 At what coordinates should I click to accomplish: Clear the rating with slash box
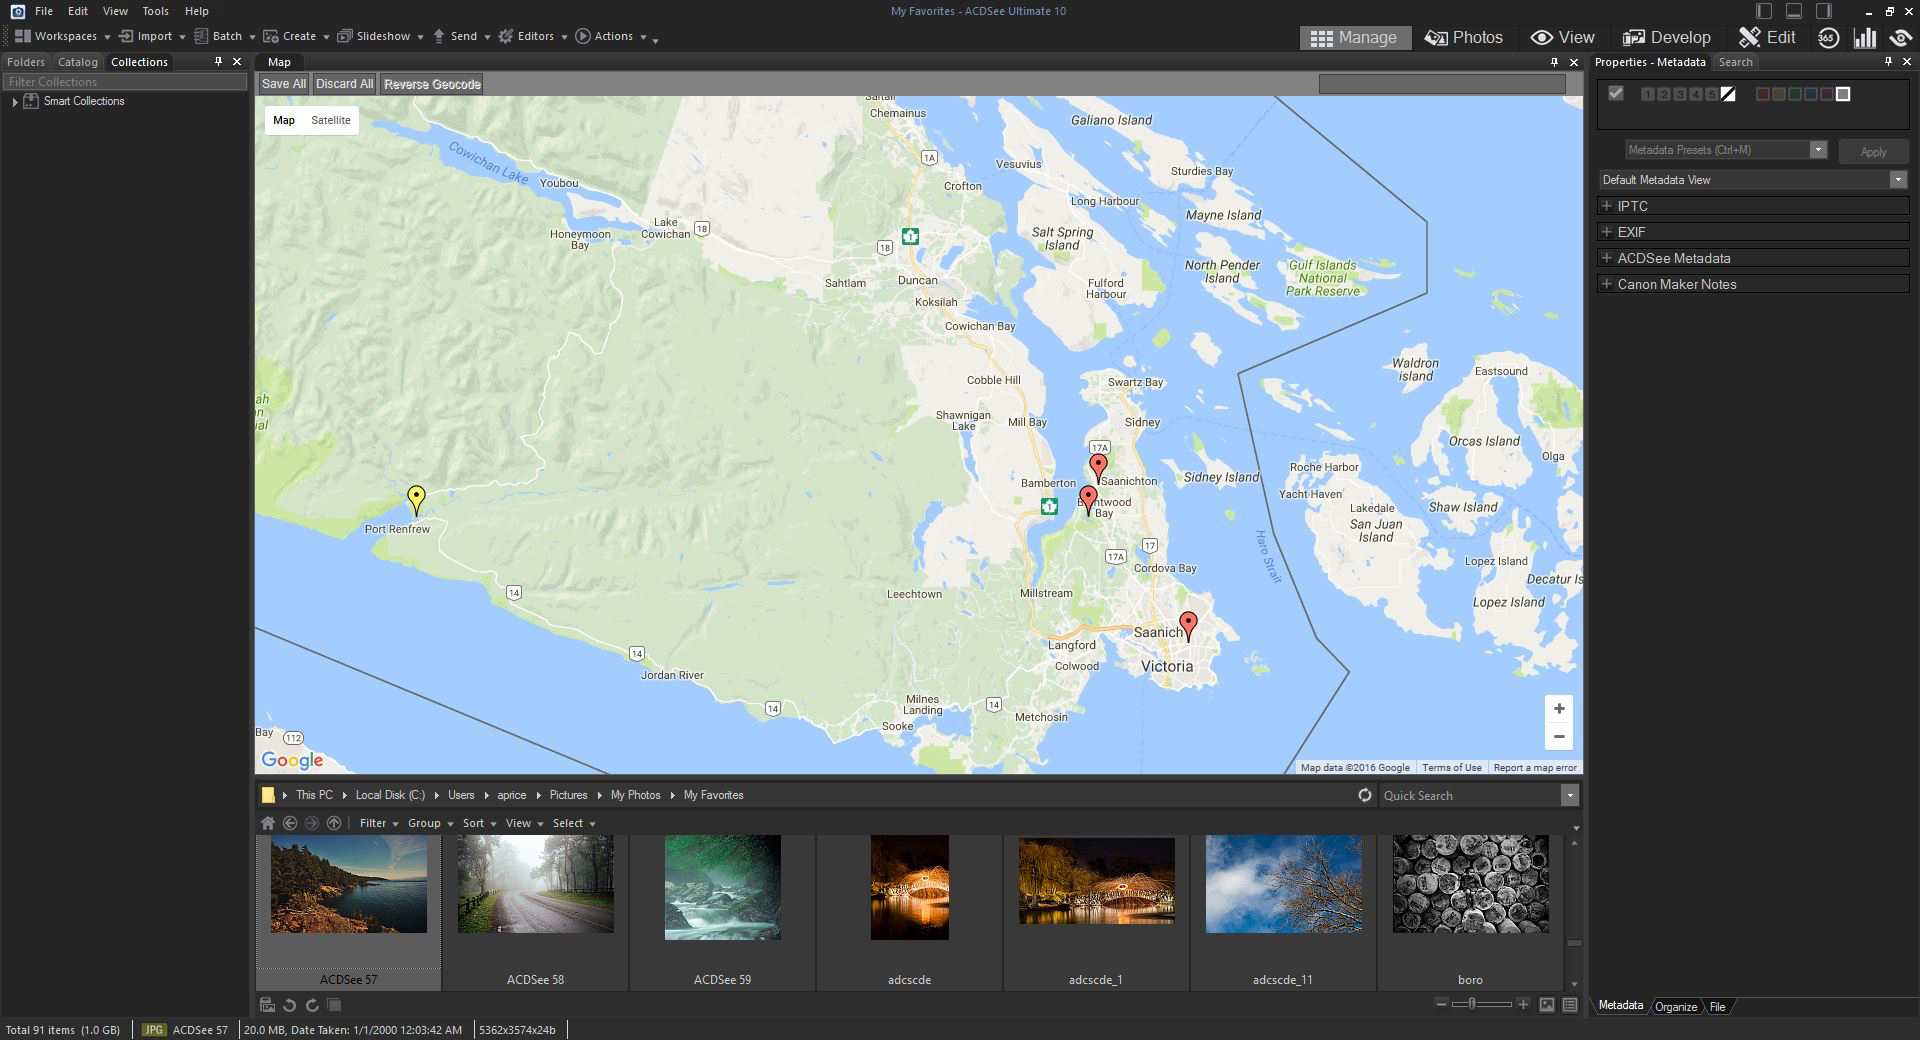coord(1728,94)
